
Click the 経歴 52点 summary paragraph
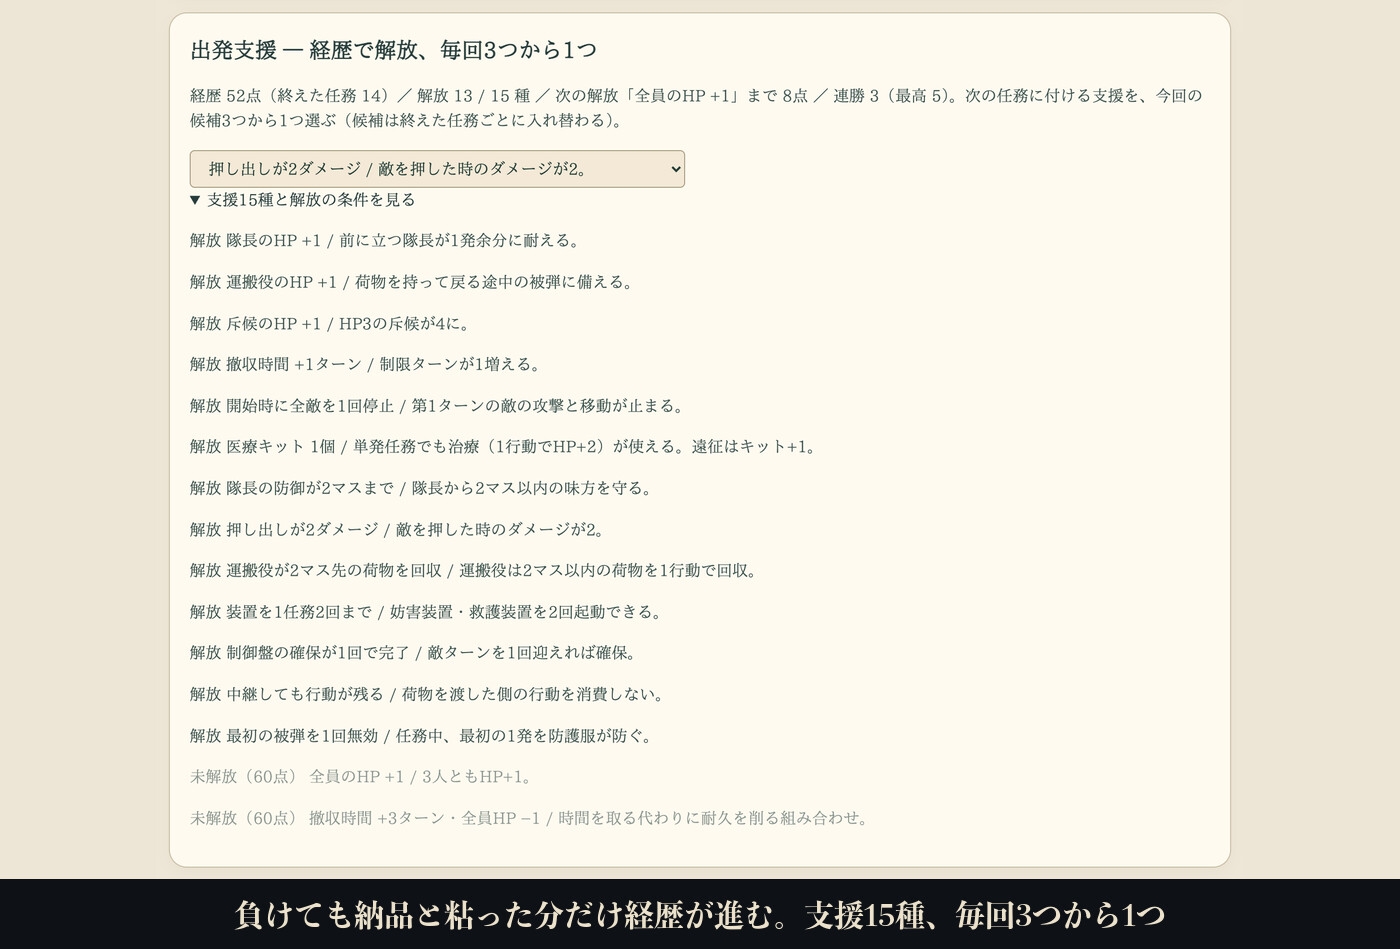click(696, 108)
